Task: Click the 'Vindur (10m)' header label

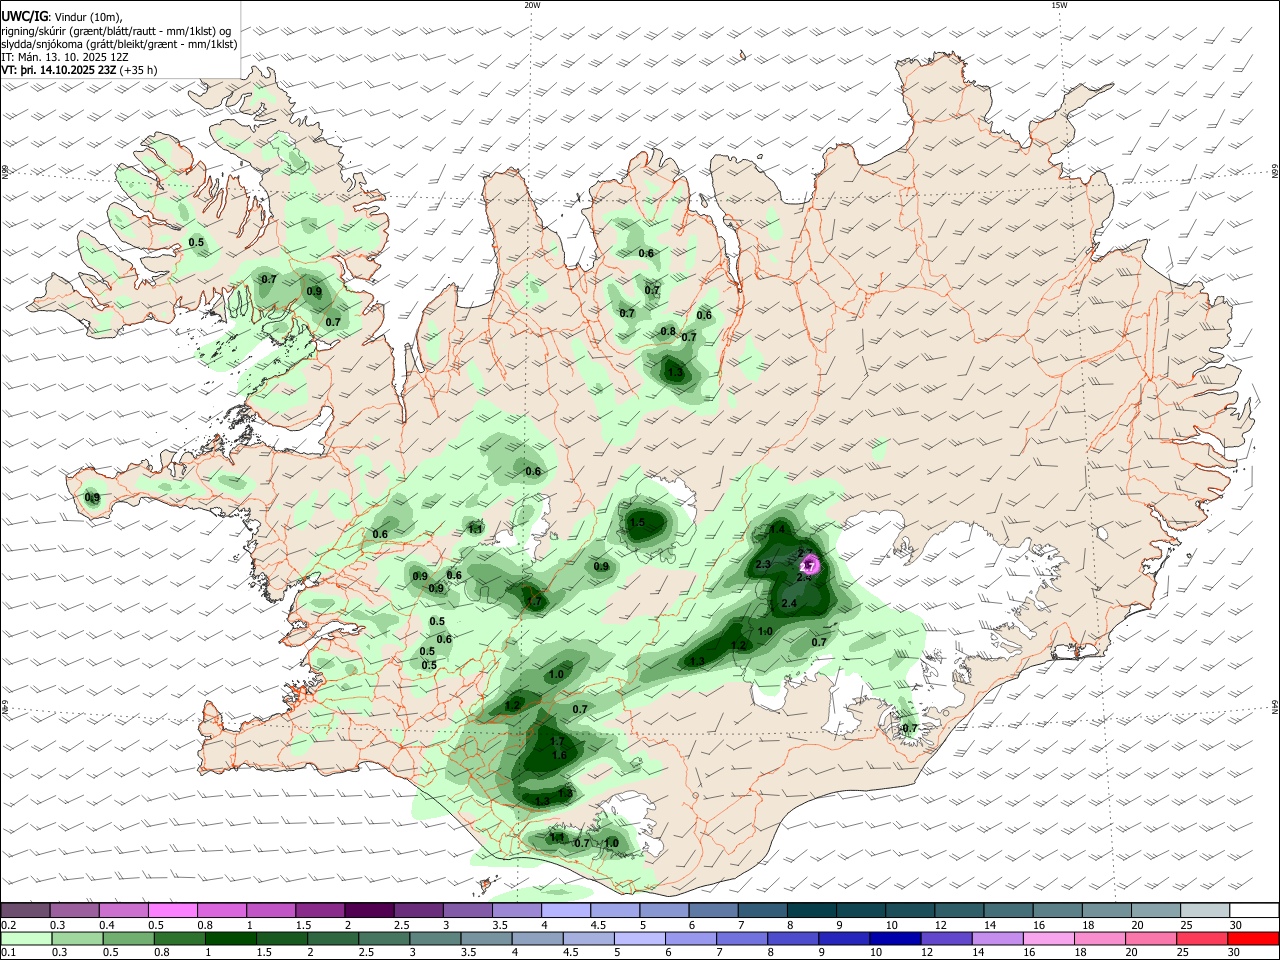Action: click(x=86, y=15)
